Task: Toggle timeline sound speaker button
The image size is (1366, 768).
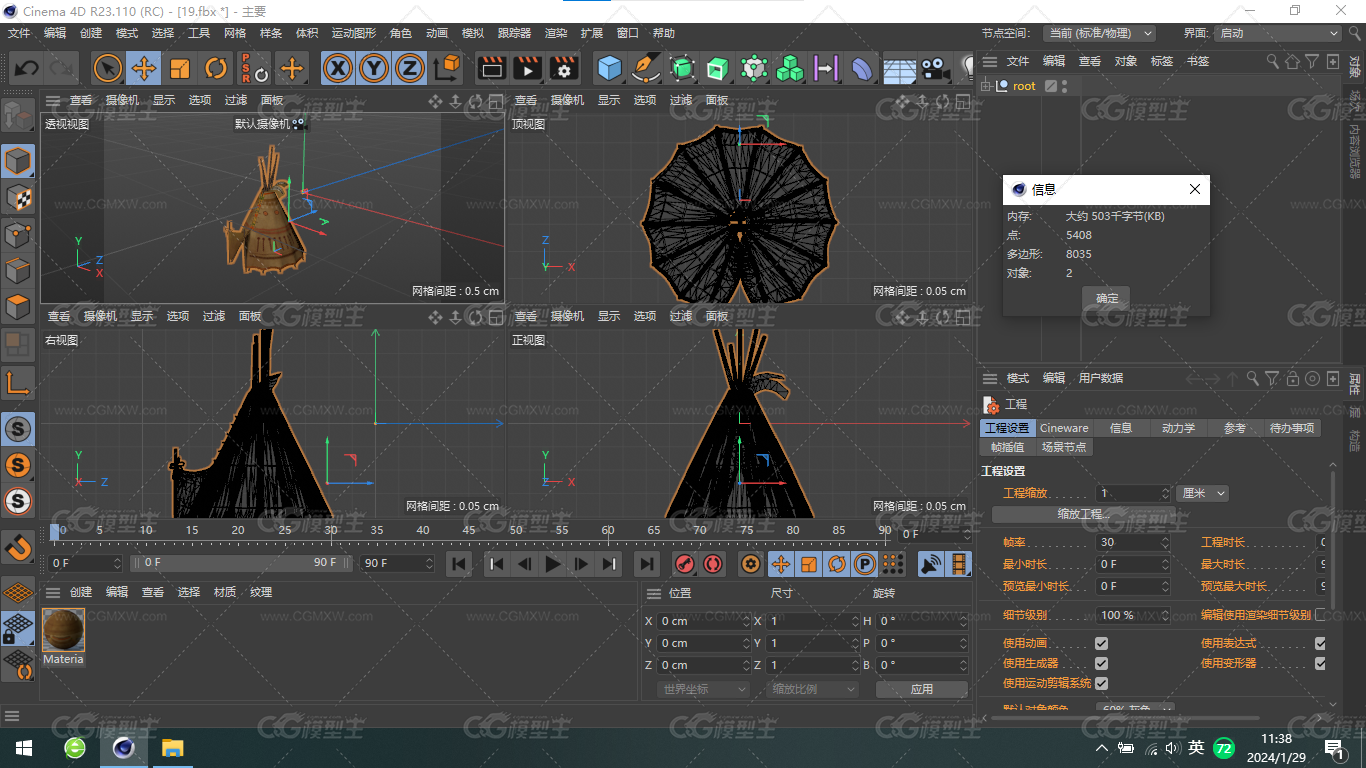Action: point(931,564)
